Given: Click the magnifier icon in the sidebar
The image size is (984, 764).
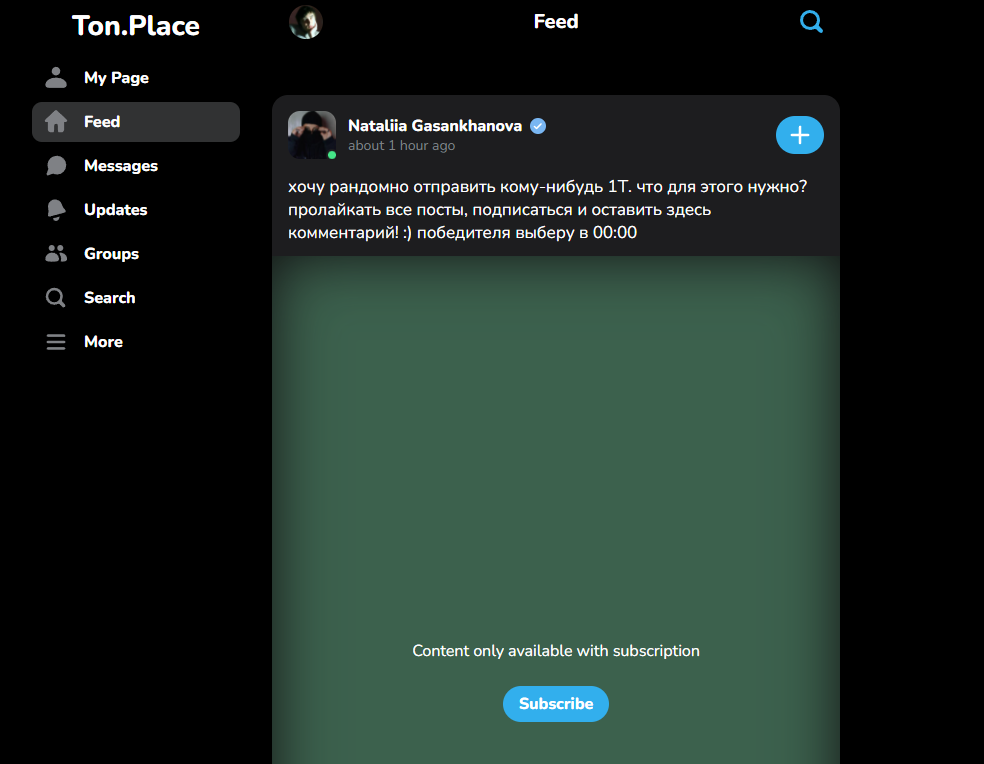Looking at the screenshot, I should (56, 298).
